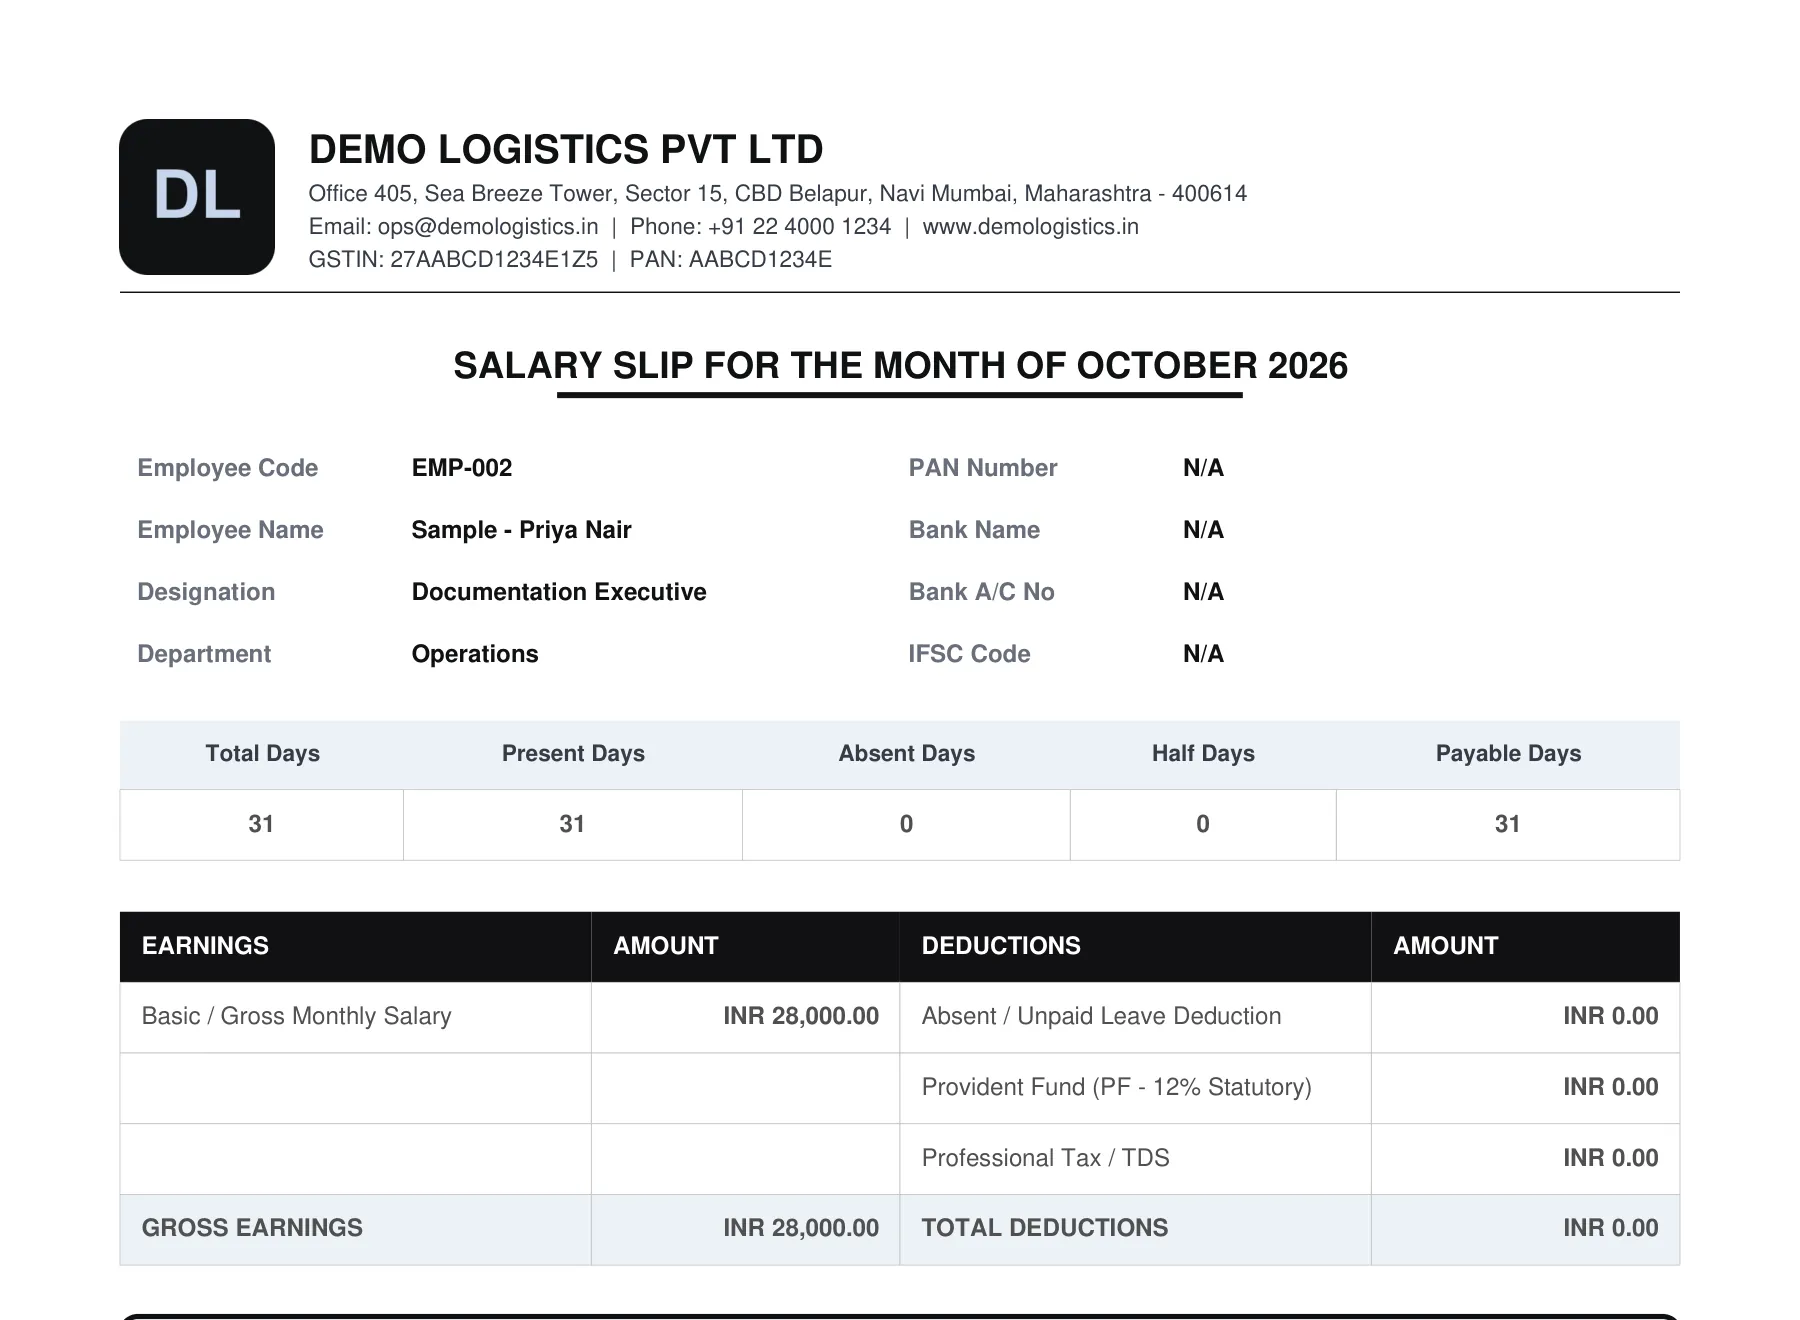Click the GROSS EARNINGS total label
The height and width of the screenshot is (1320, 1800).
(252, 1229)
